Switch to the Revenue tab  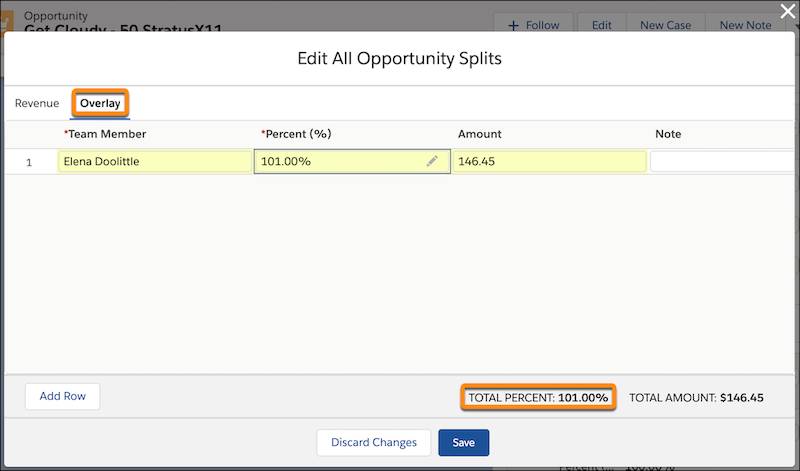coord(37,103)
